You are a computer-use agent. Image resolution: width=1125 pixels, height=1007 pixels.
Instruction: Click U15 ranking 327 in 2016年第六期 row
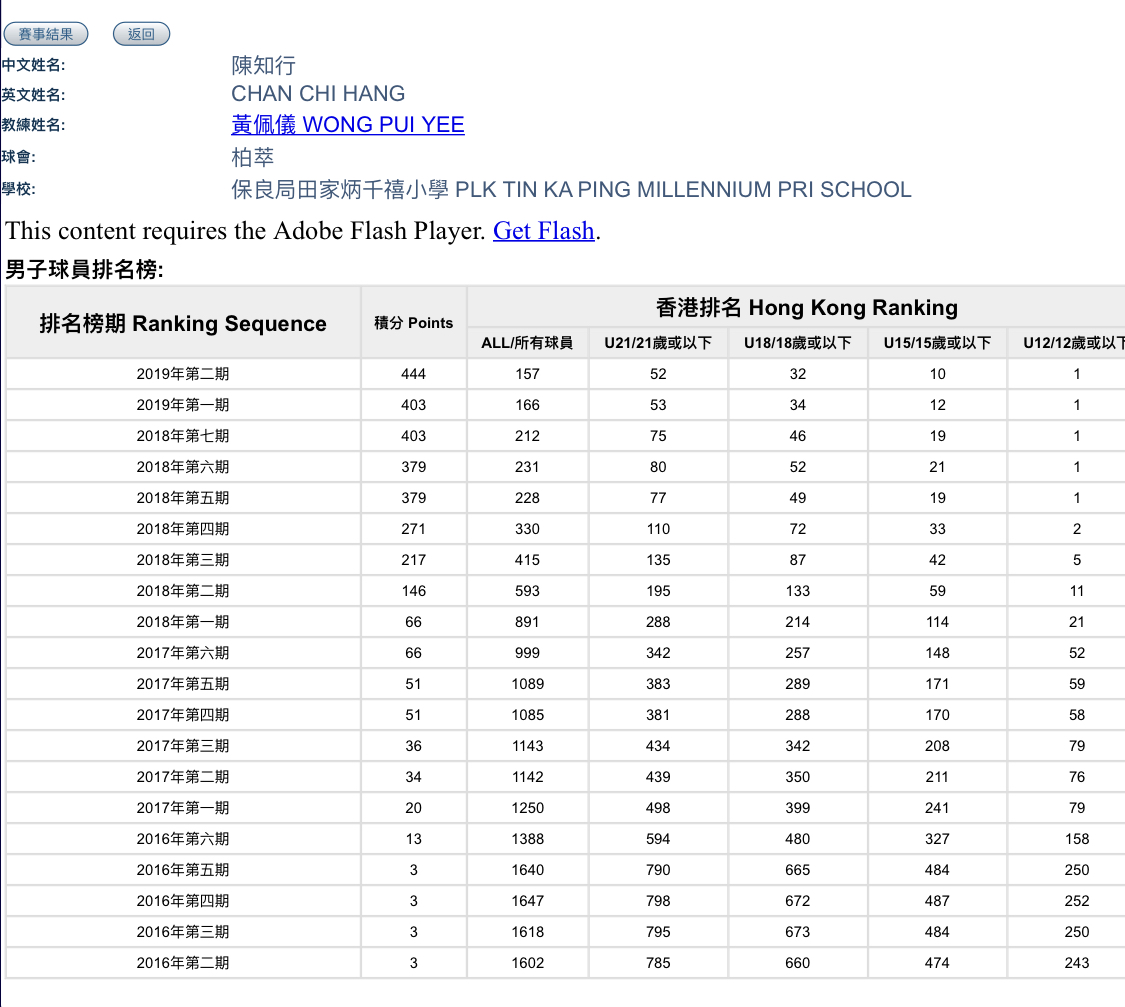point(937,839)
